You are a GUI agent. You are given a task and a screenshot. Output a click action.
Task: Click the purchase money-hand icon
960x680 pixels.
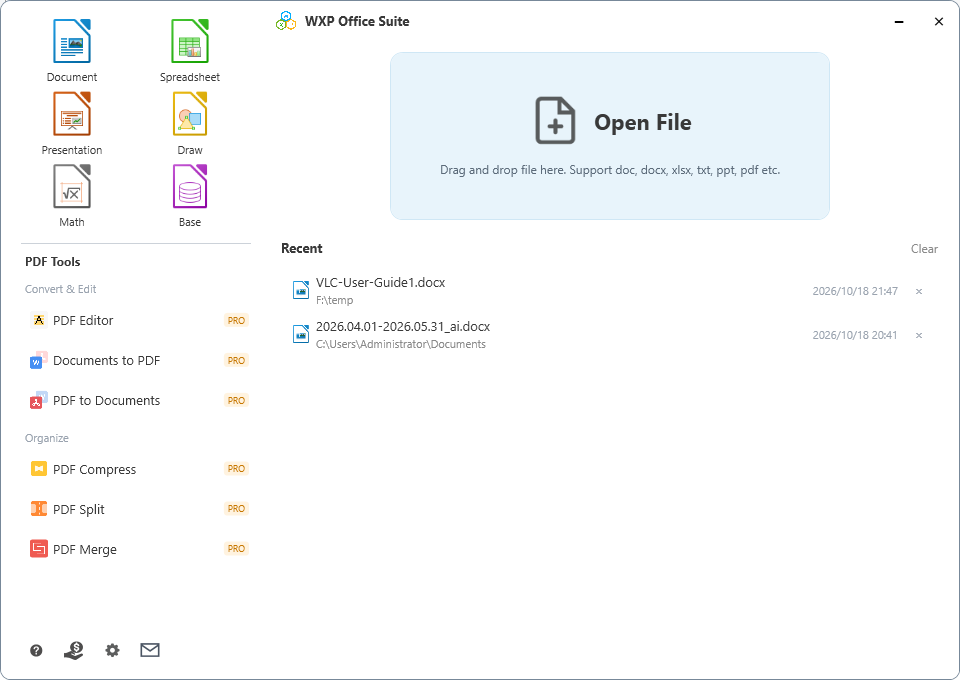(x=74, y=650)
